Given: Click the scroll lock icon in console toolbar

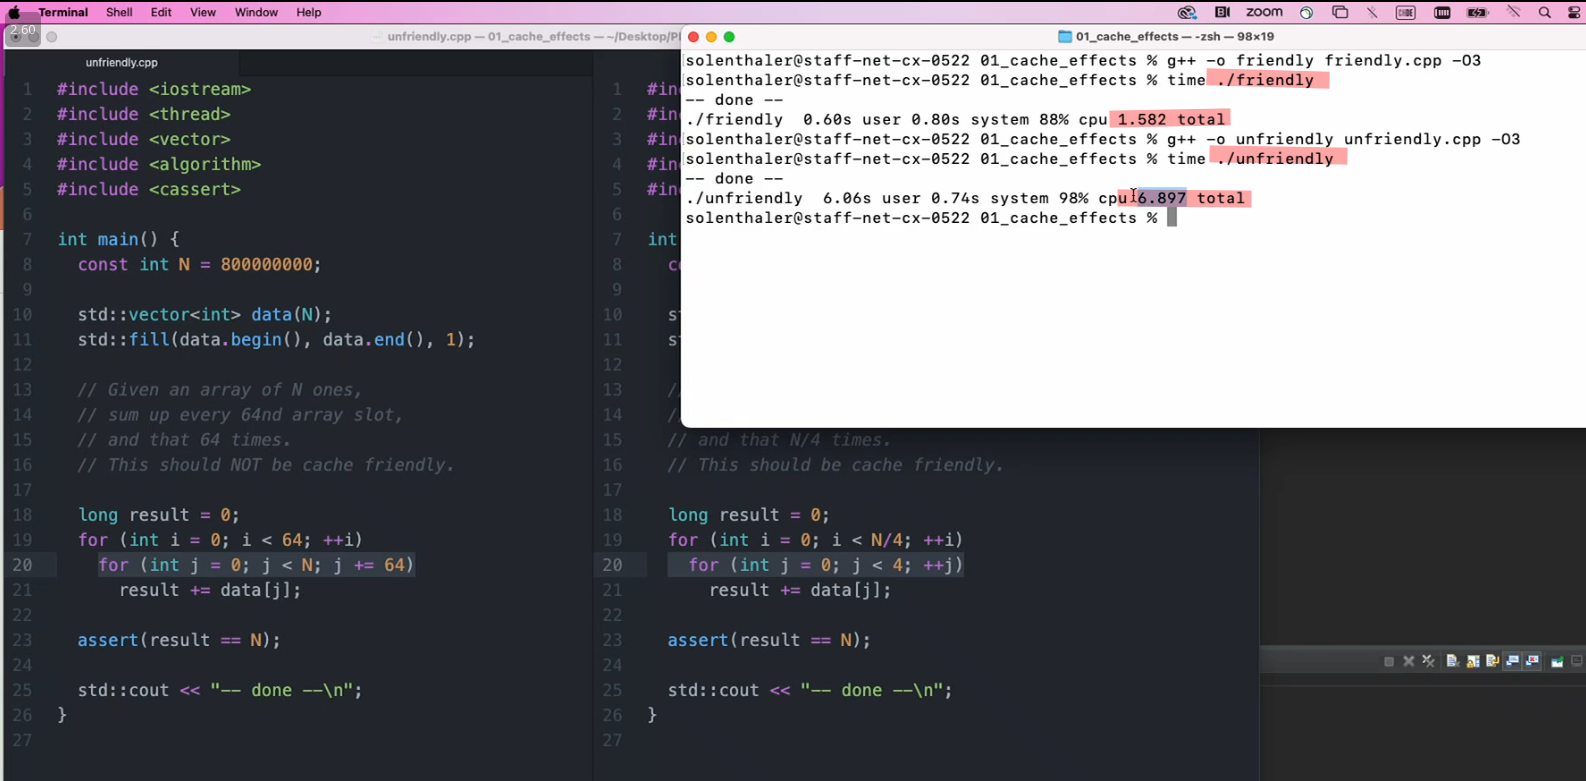Looking at the screenshot, I should pos(1473,661).
